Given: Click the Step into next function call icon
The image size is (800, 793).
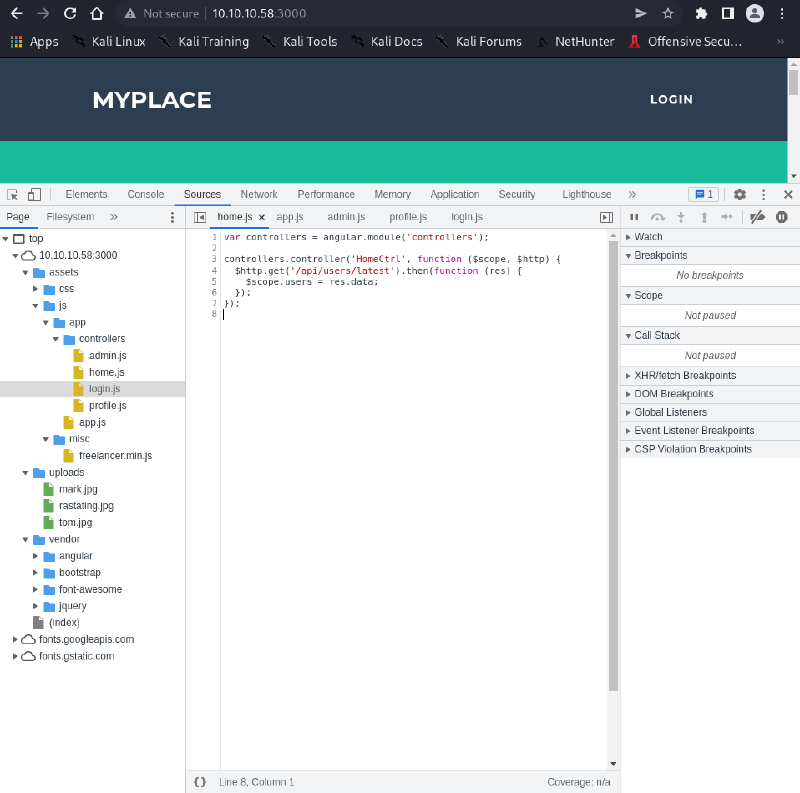Looking at the screenshot, I should point(681,216).
